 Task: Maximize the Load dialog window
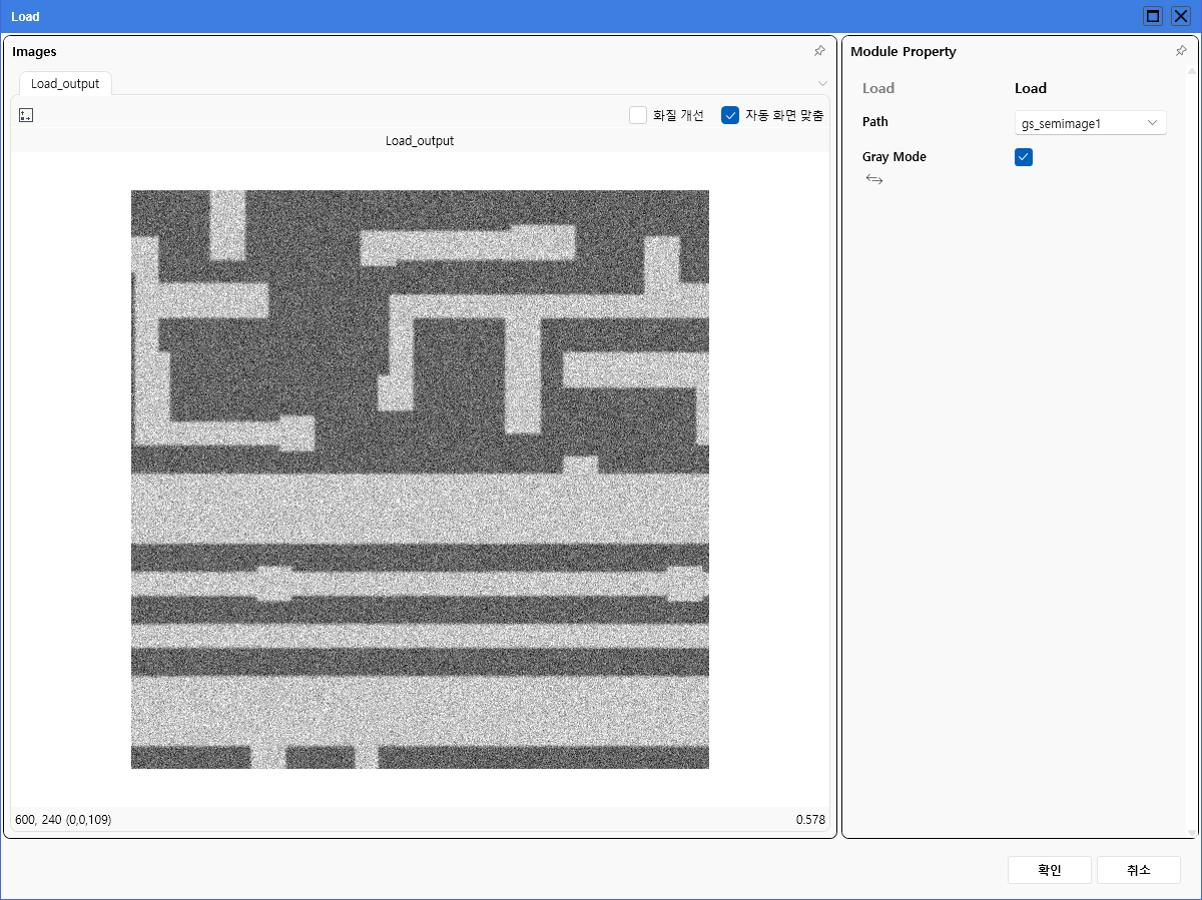[1153, 16]
